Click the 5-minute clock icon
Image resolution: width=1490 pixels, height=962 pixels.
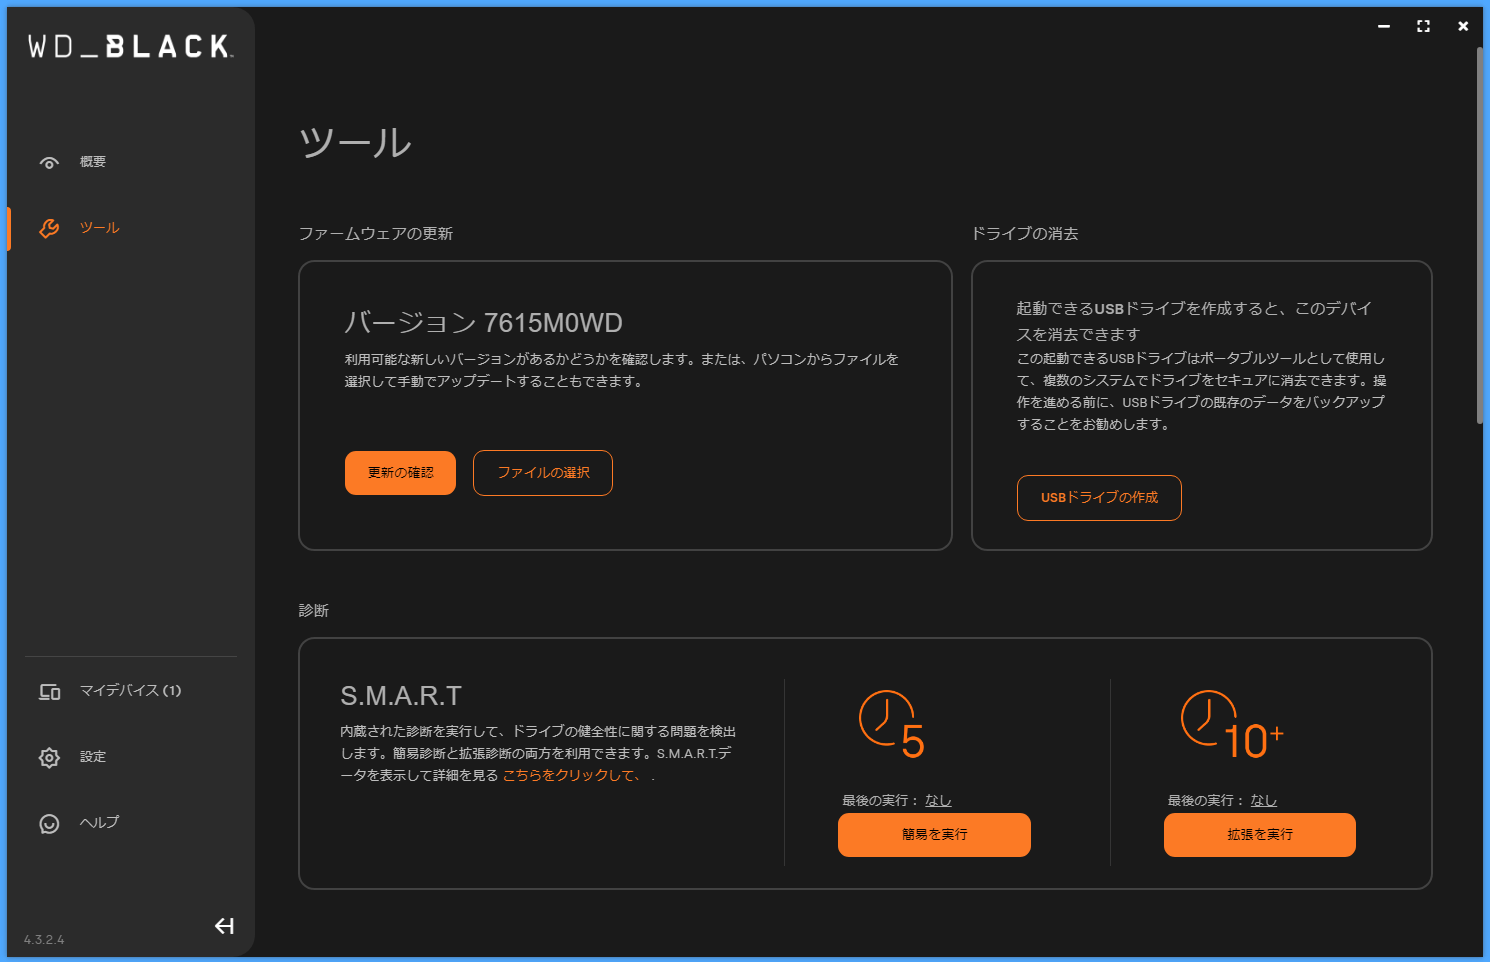(891, 724)
